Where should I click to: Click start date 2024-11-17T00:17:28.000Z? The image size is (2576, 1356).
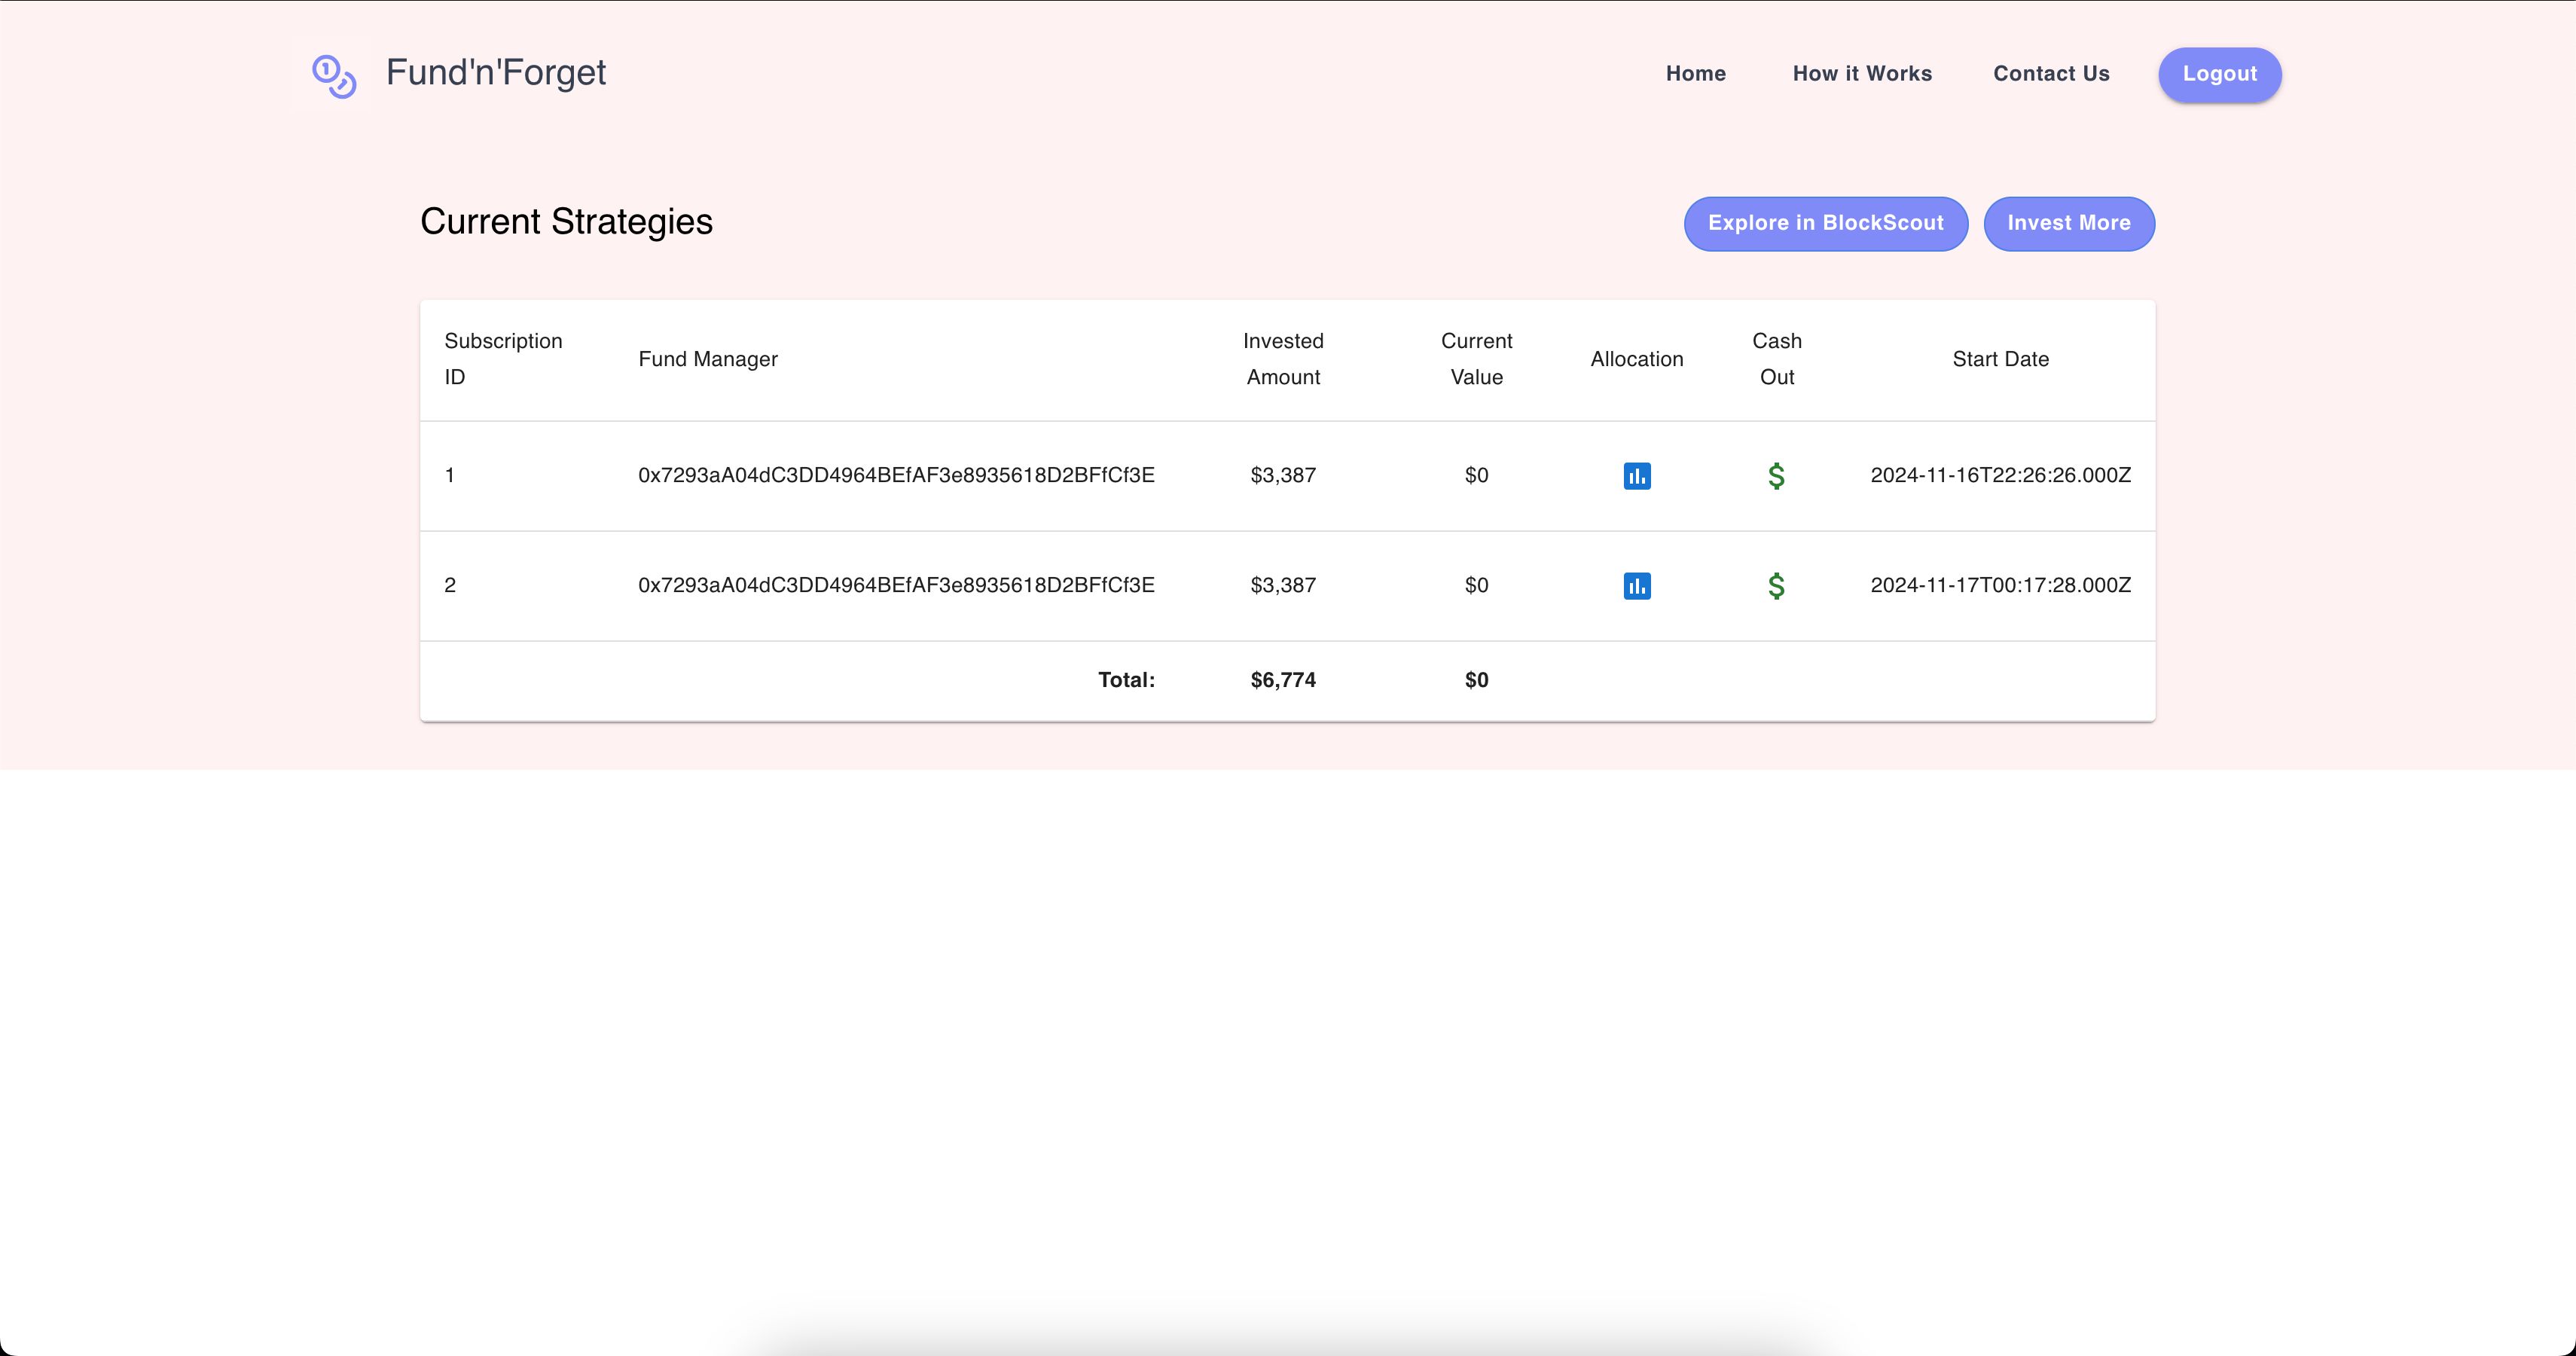tap(2000, 585)
